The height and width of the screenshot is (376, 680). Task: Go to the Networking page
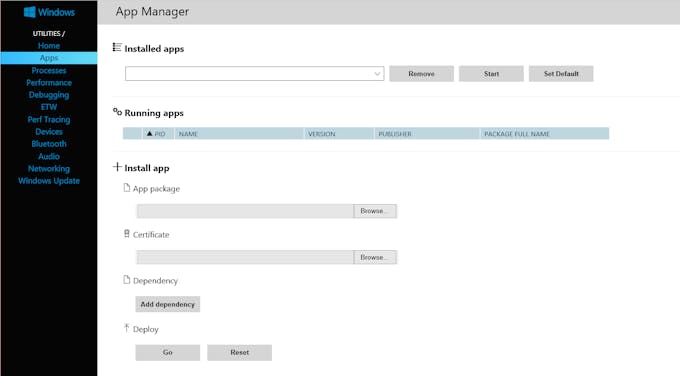(x=49, y=168)
